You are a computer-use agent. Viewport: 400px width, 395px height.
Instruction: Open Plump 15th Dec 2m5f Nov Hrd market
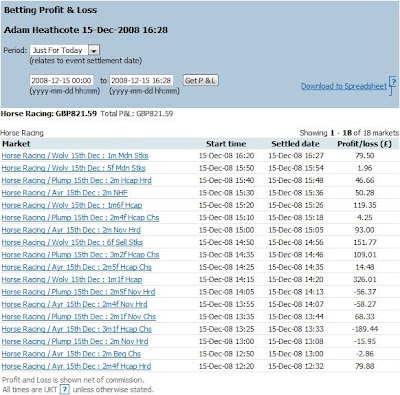click(78, 292)
